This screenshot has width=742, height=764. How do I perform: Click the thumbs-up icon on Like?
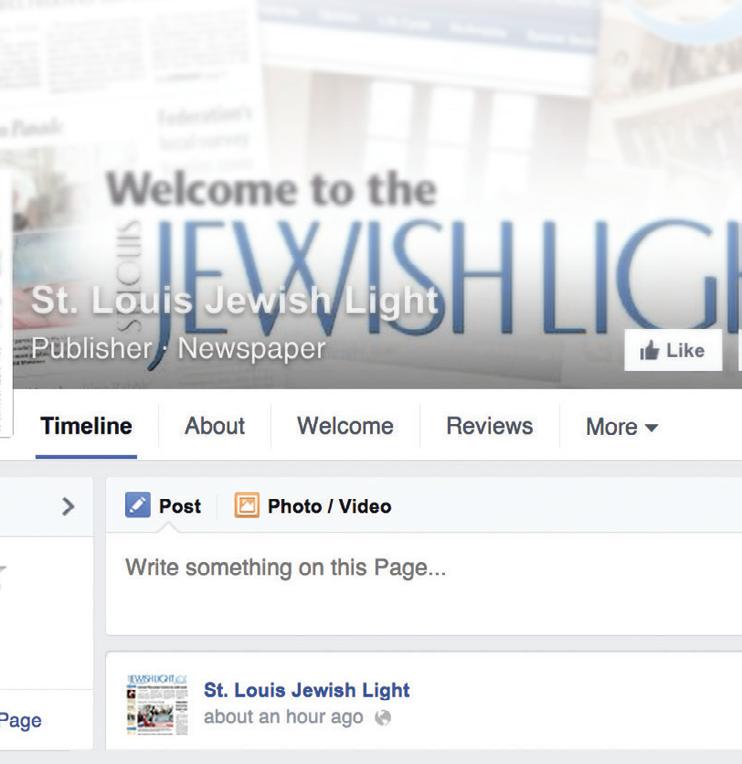coord(649,350)
